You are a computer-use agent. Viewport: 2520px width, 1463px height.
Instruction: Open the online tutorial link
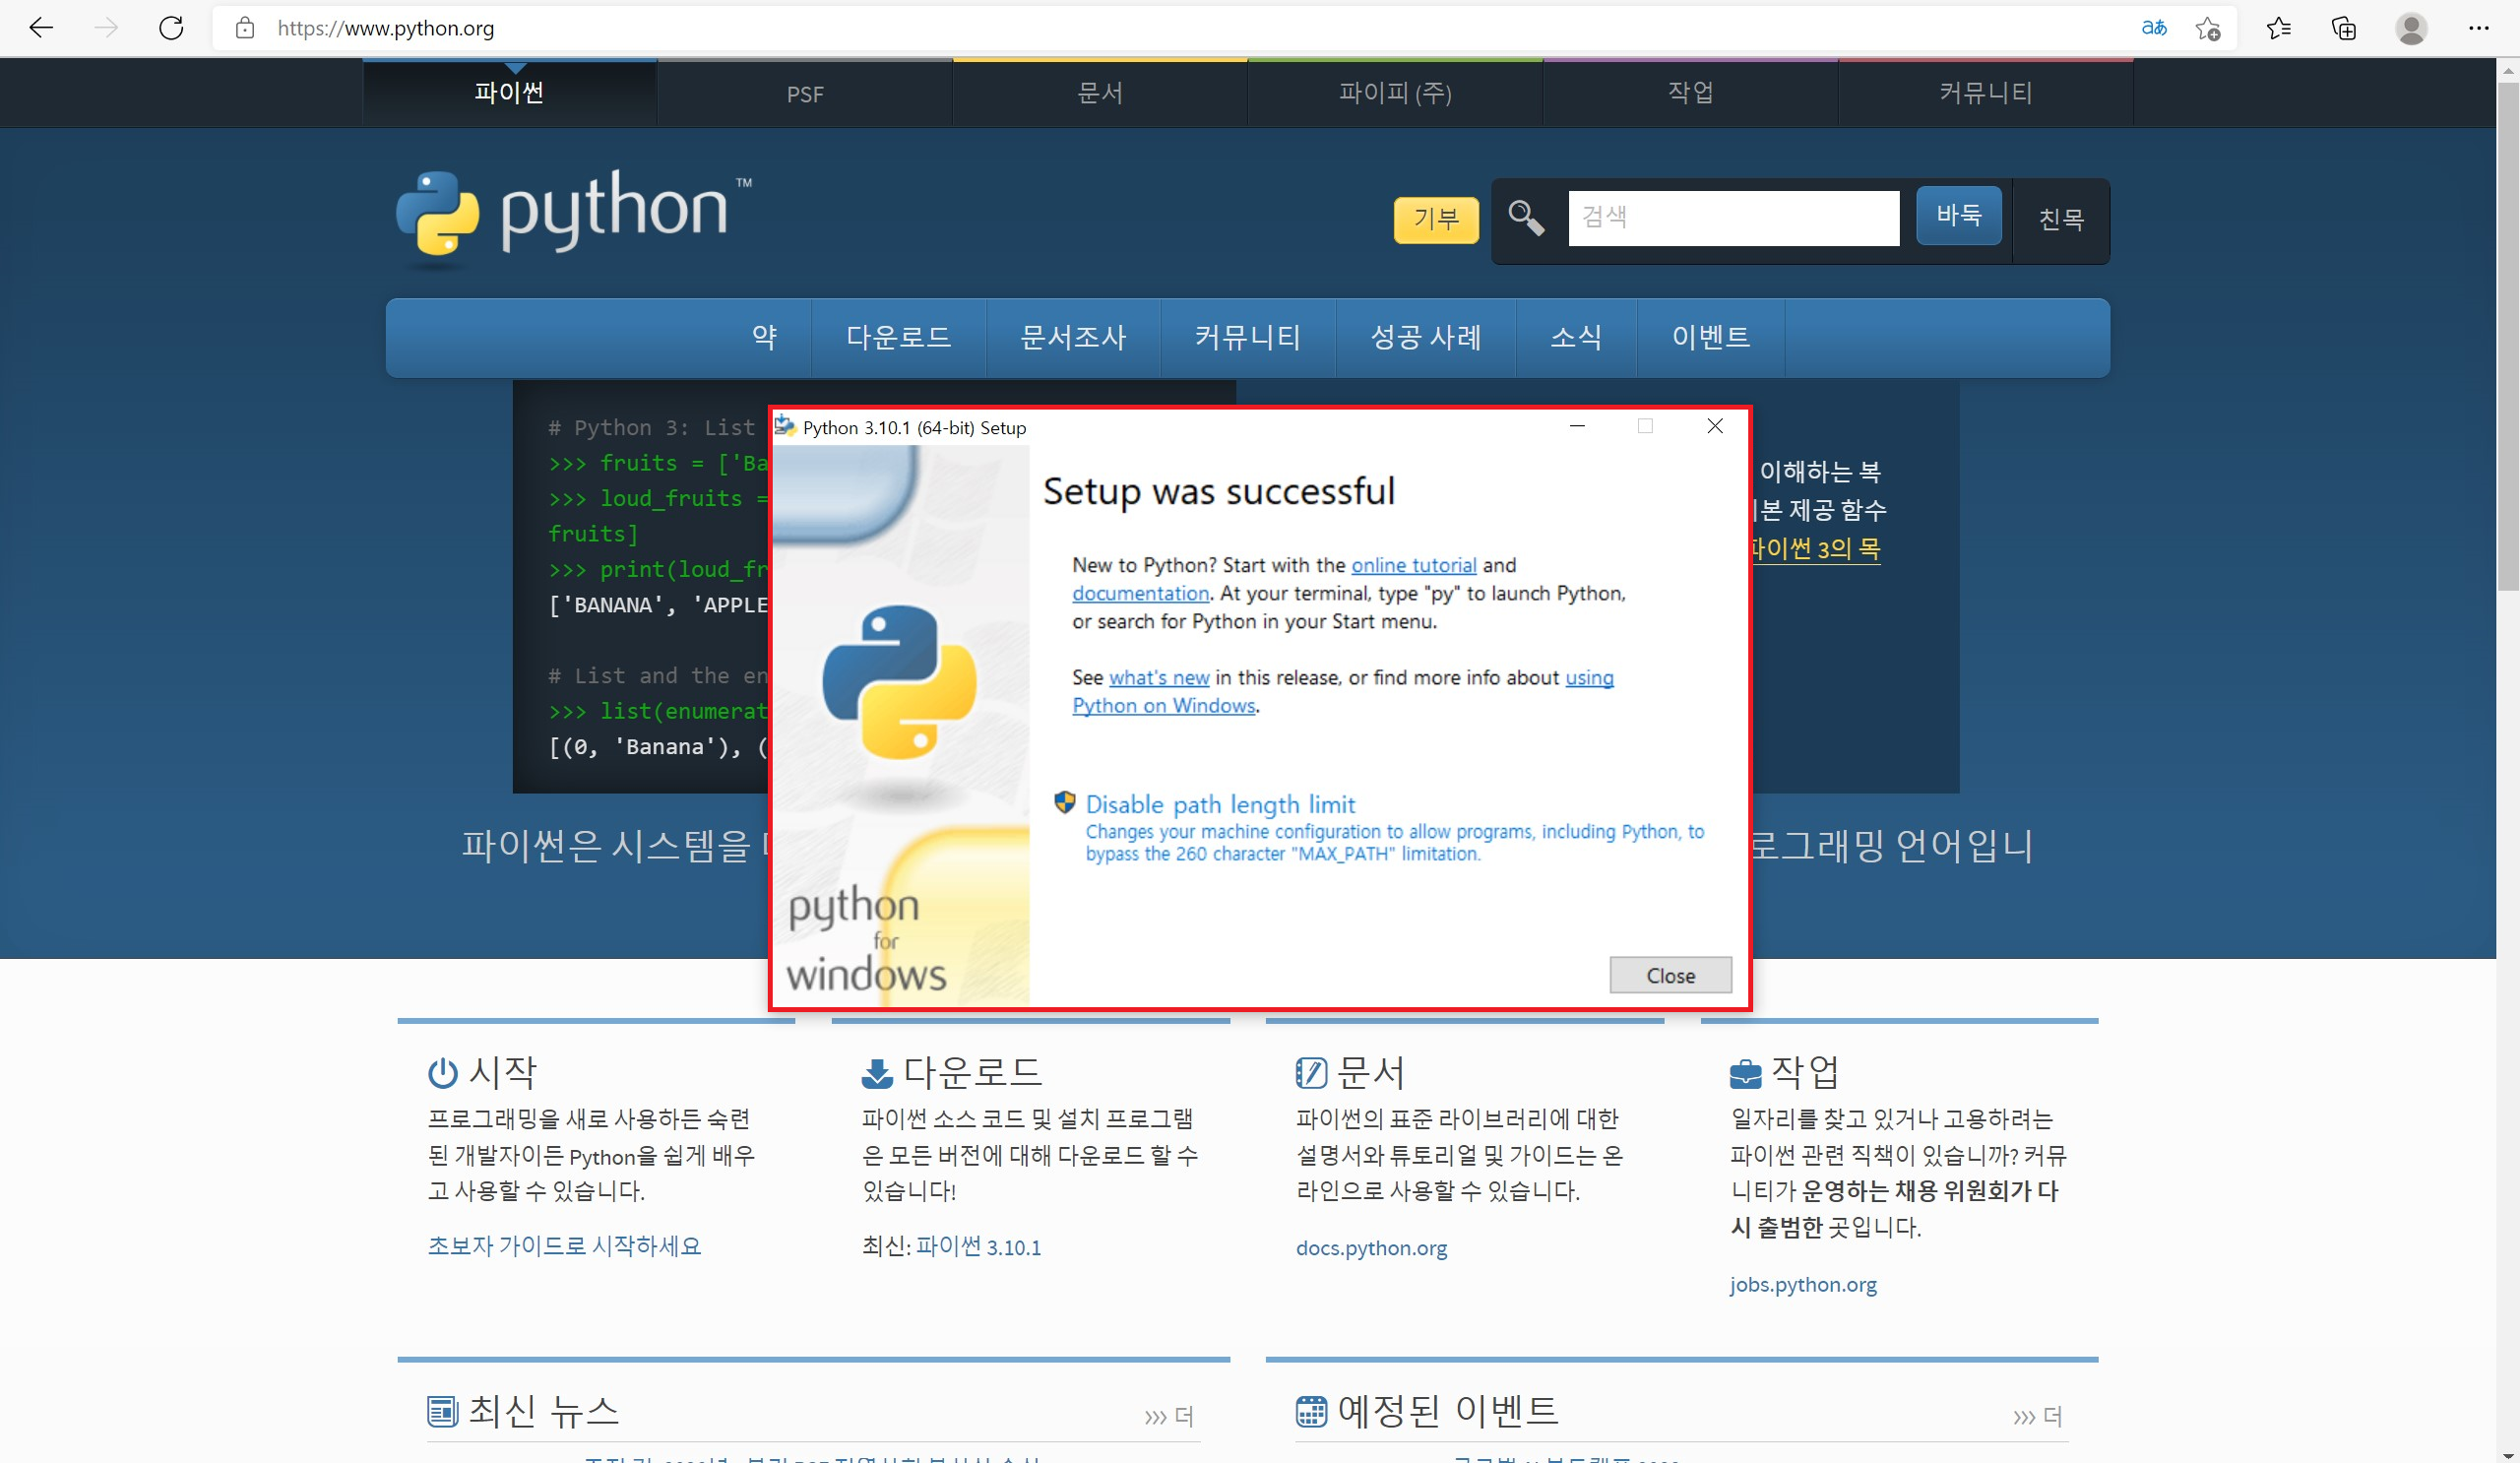[x=1413, y=565]
